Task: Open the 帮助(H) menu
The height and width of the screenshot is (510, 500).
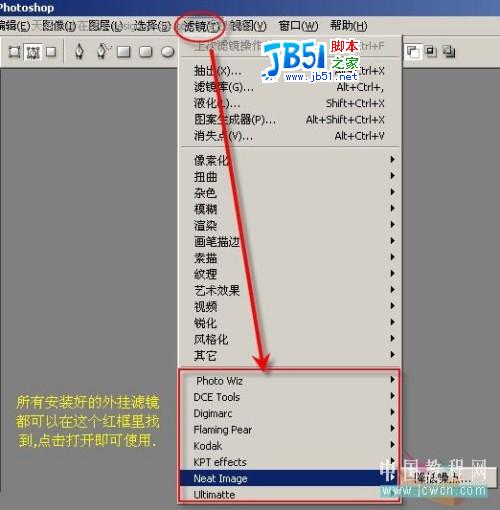Action: 349,26
